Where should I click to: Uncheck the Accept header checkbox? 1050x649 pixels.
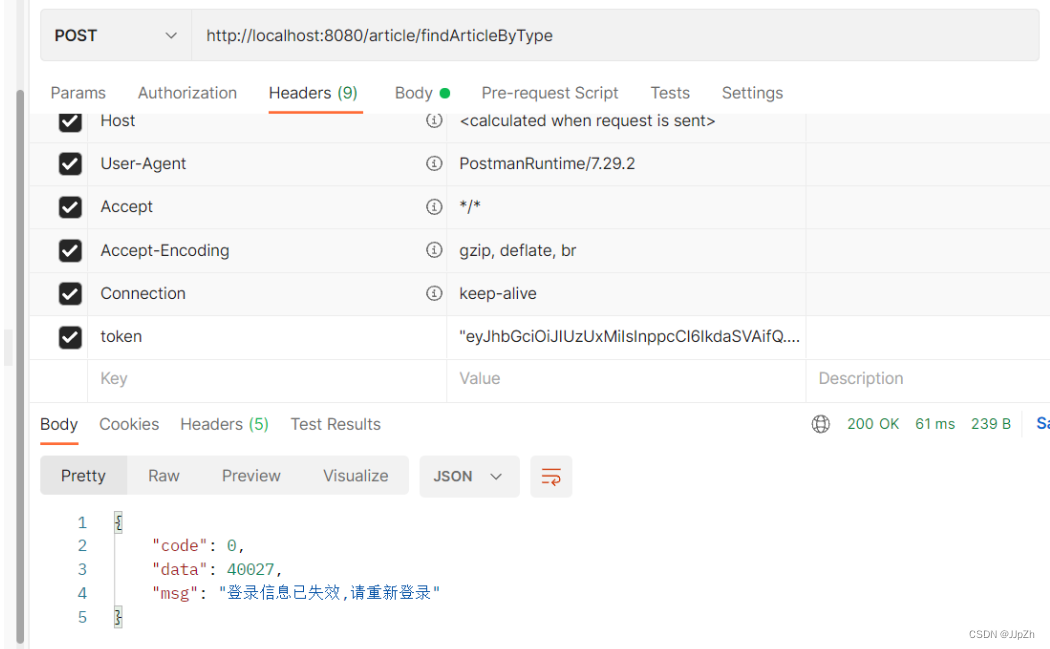(70, 207)
